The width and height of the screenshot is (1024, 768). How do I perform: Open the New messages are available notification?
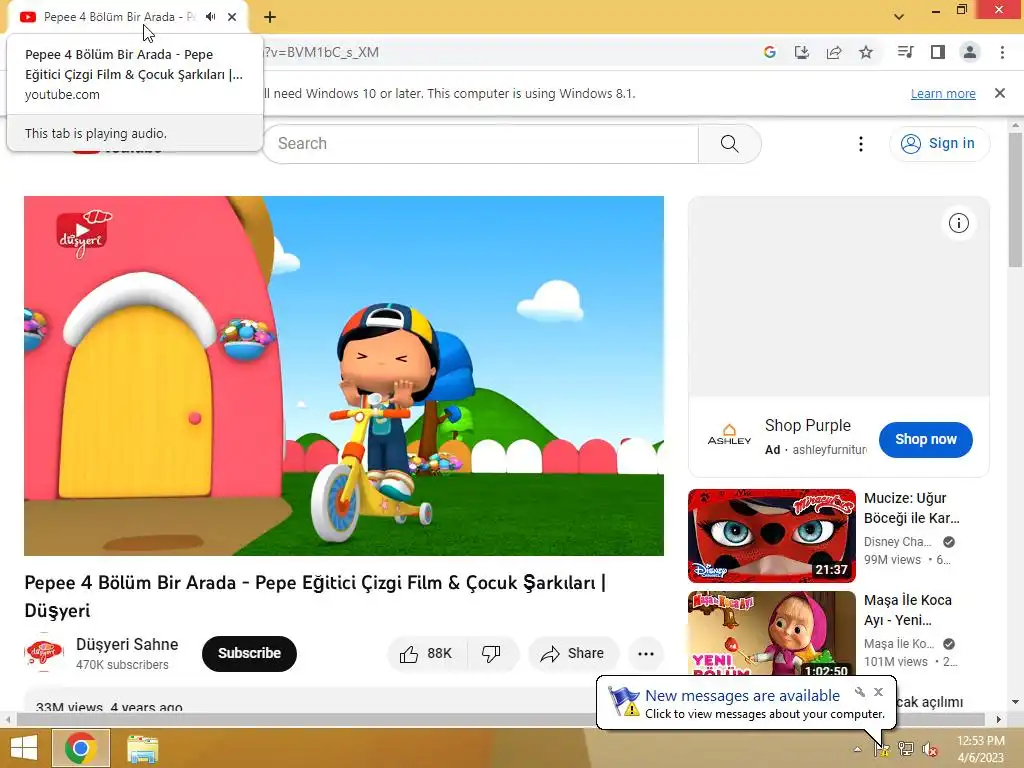(x=746, y=704)
